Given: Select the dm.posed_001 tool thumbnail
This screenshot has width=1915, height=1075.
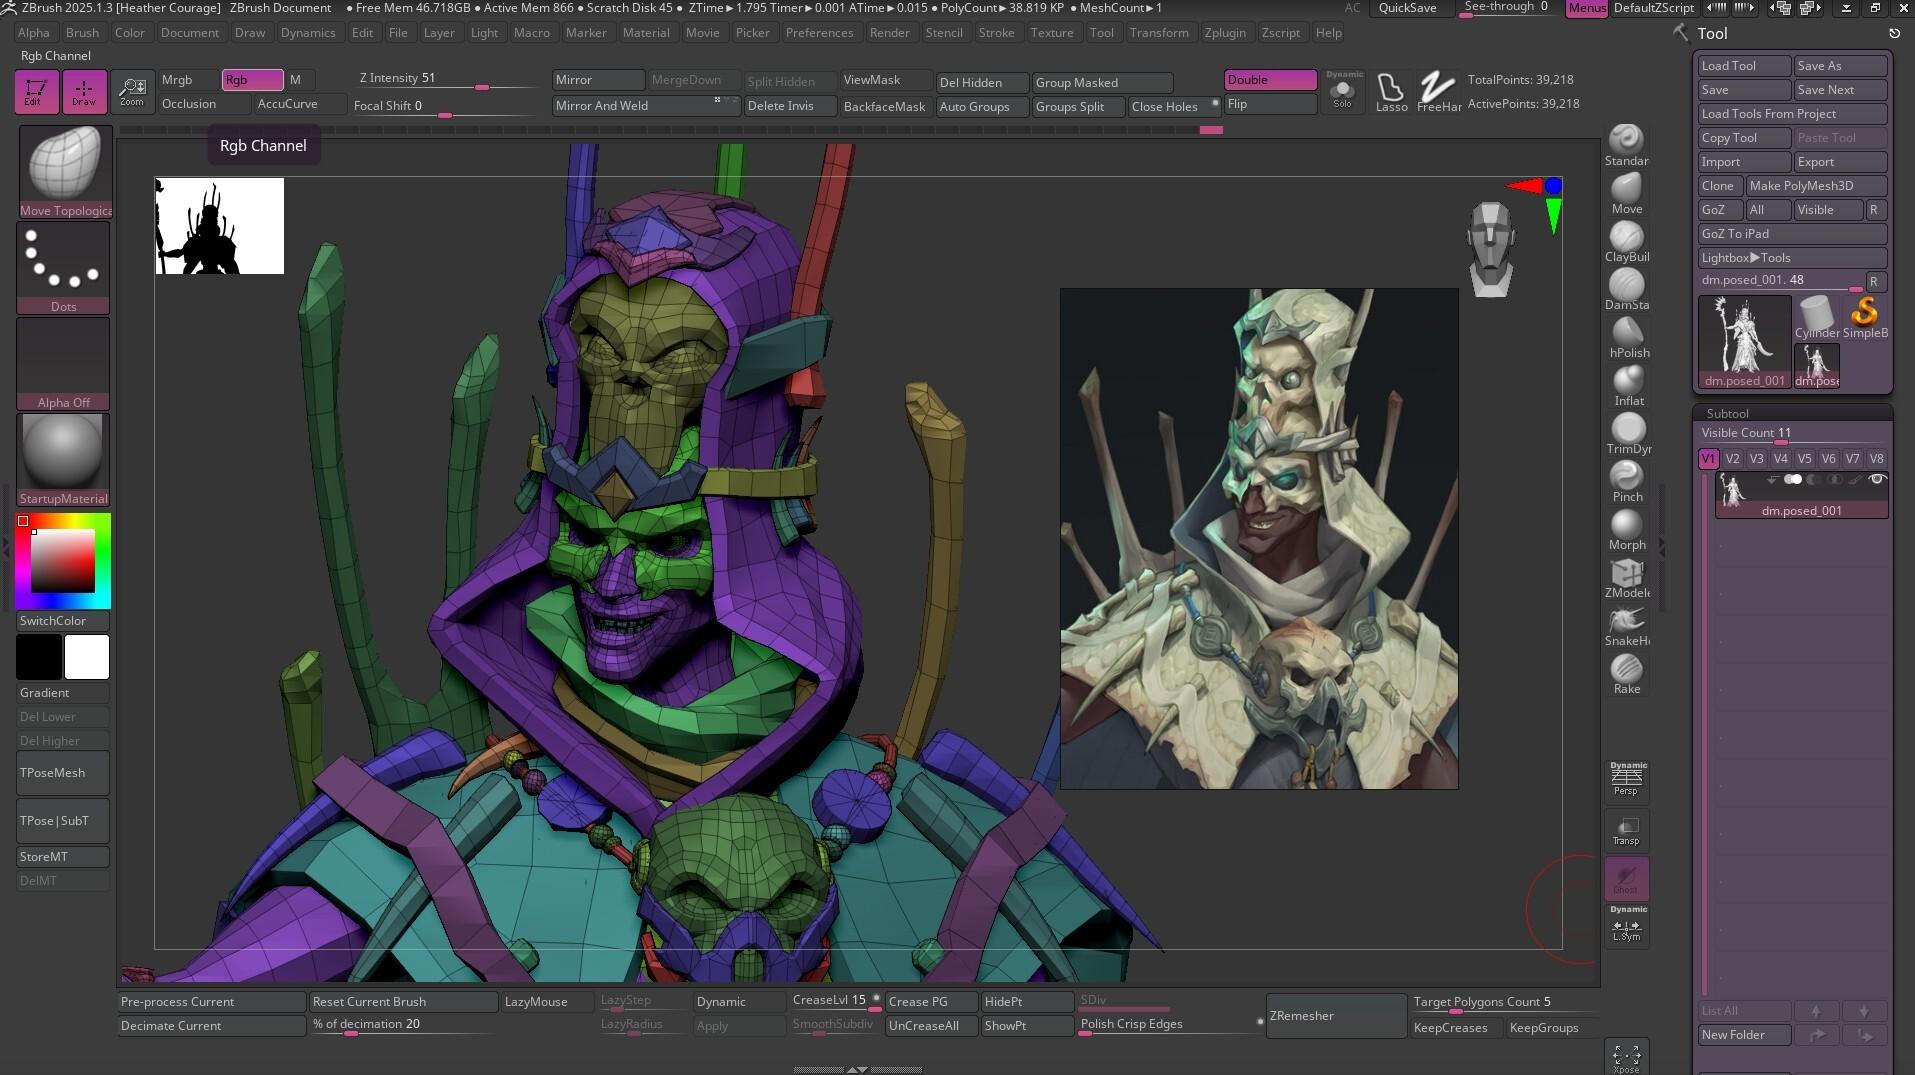Looking at the screenshot, I should [1745, 342].
